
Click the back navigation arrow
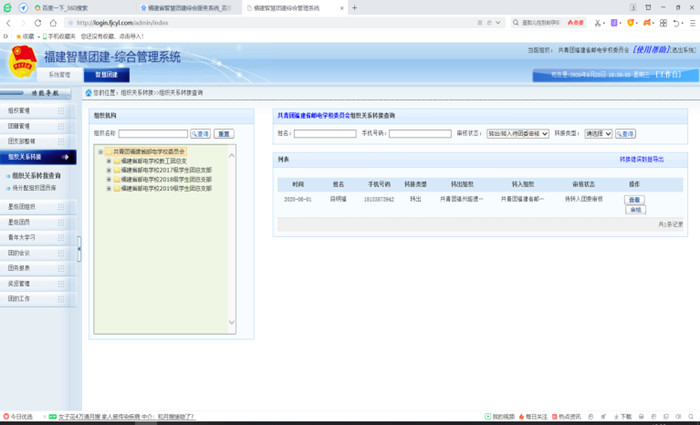point(9,21)
